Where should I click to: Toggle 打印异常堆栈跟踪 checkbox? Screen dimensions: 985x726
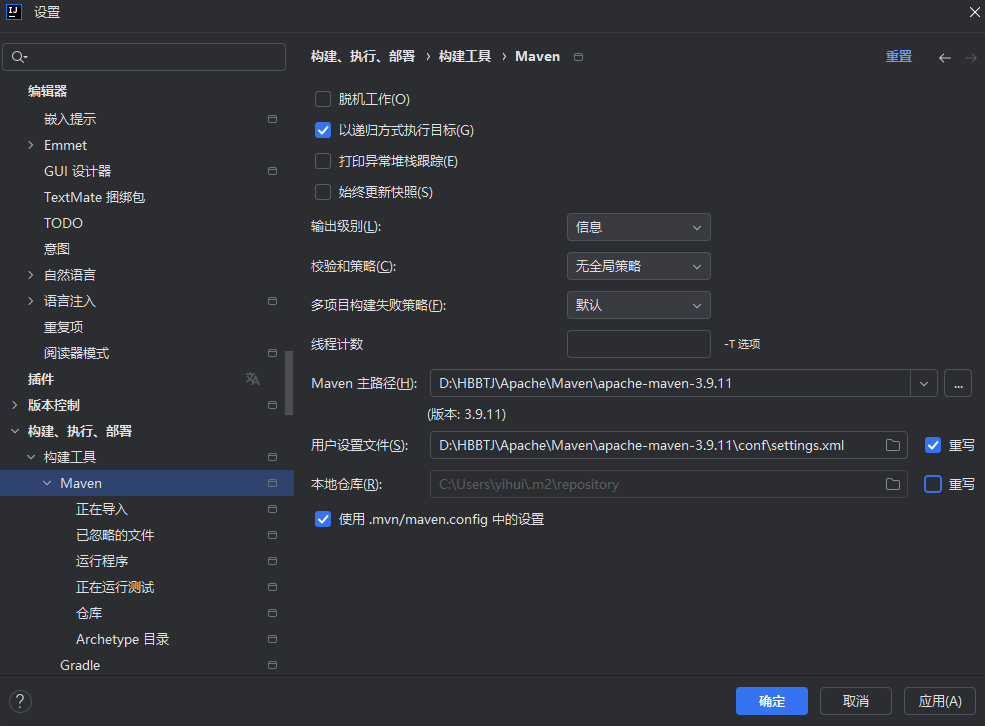tap(323, 161)
